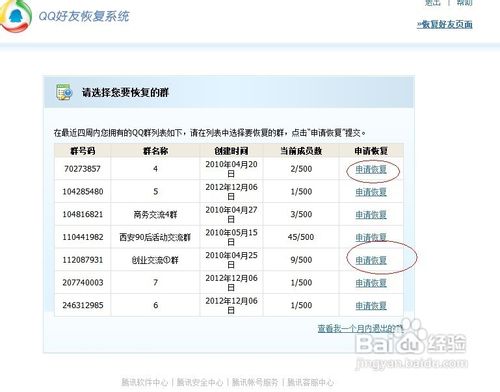Click the heading 请选择您要恢复的群
500x392 pixels.
coord(125,92)
